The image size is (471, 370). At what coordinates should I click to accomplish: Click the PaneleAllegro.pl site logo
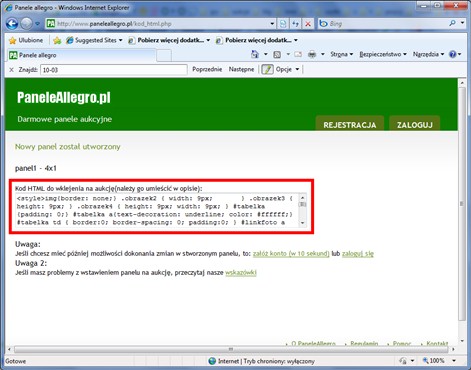pyautogui.click(x=64, y=98)
